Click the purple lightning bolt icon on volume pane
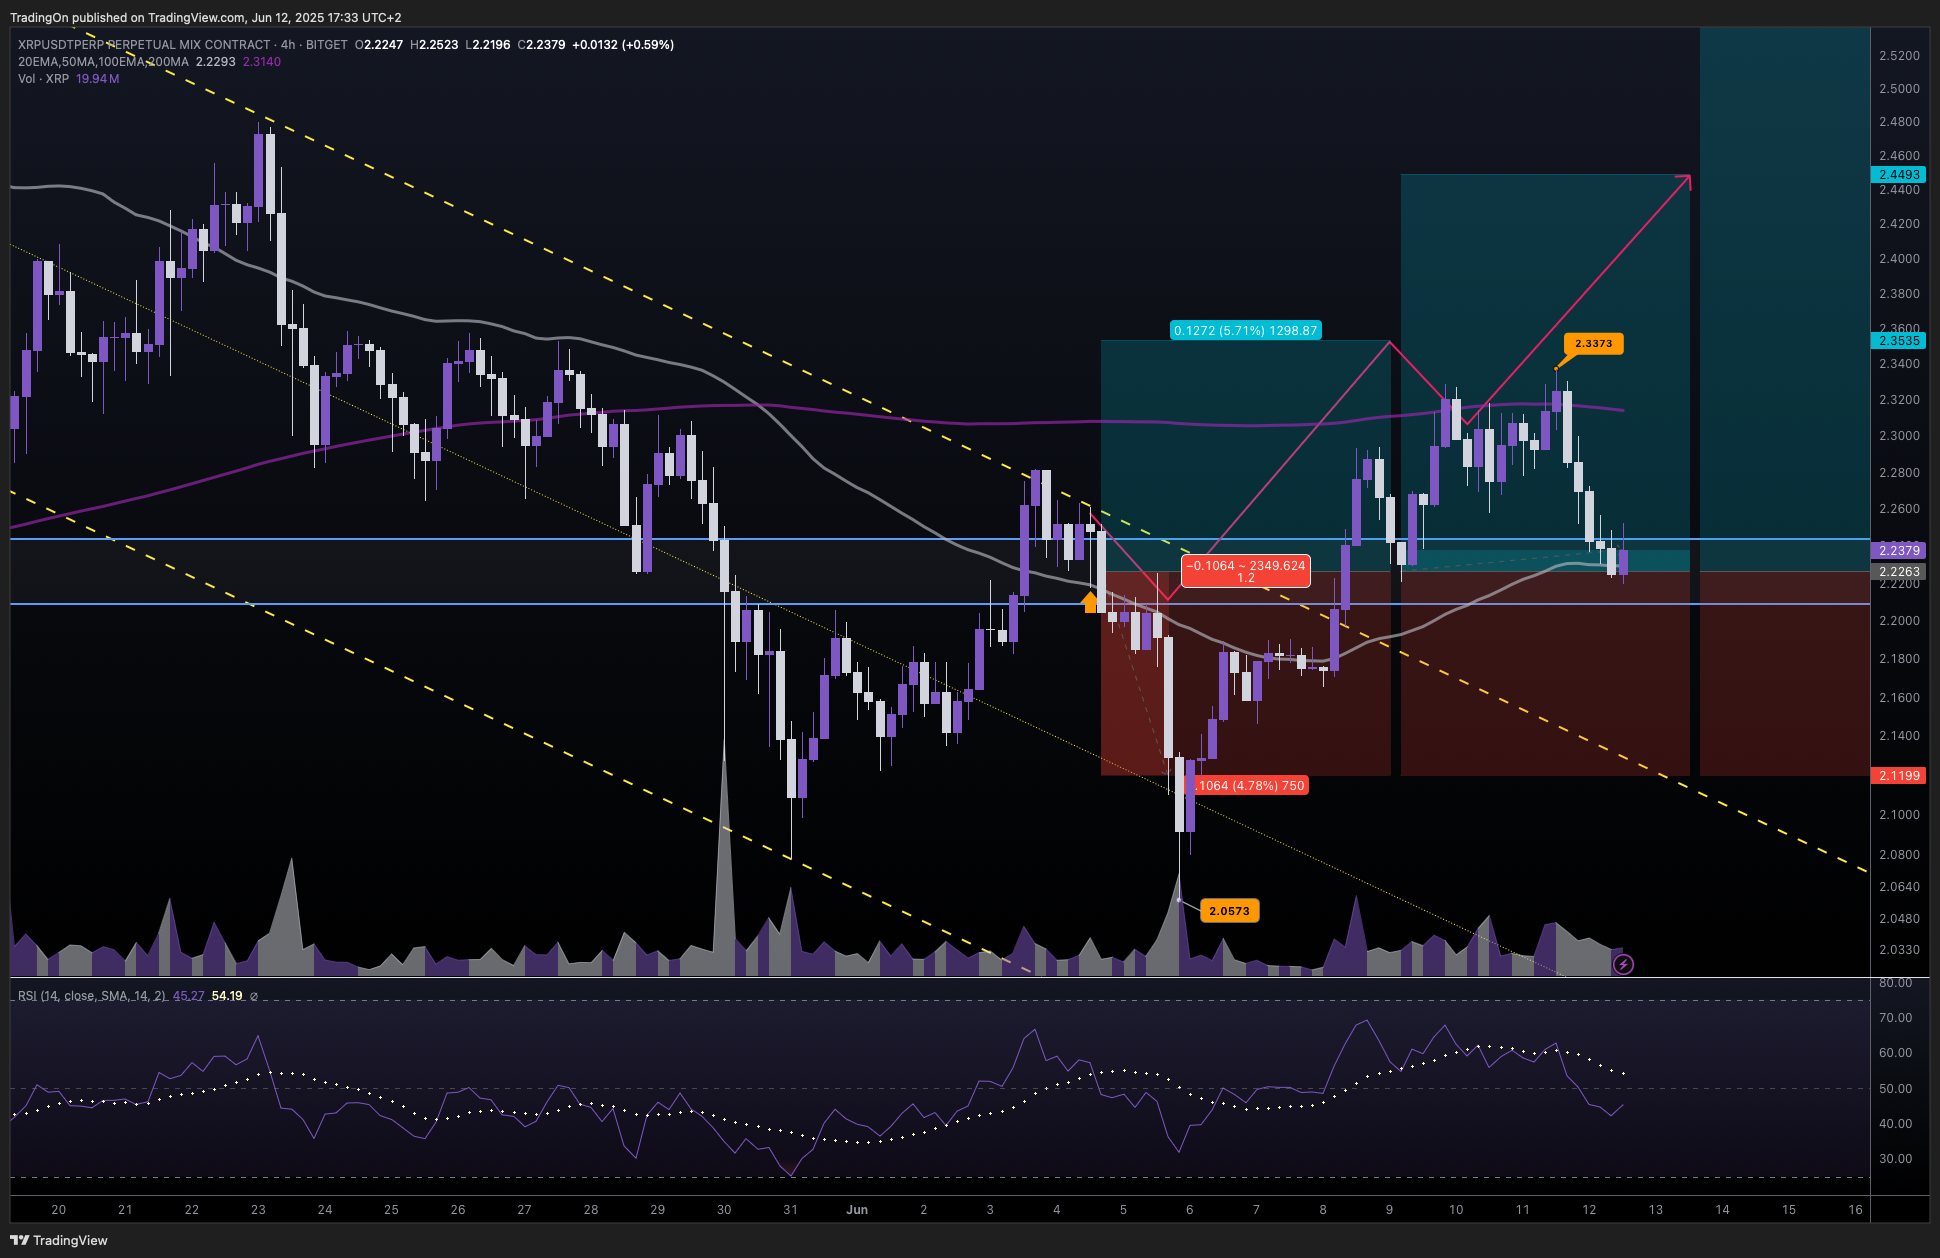Viewport: 1940px width, 1258px height. (x=1623, y=964)
